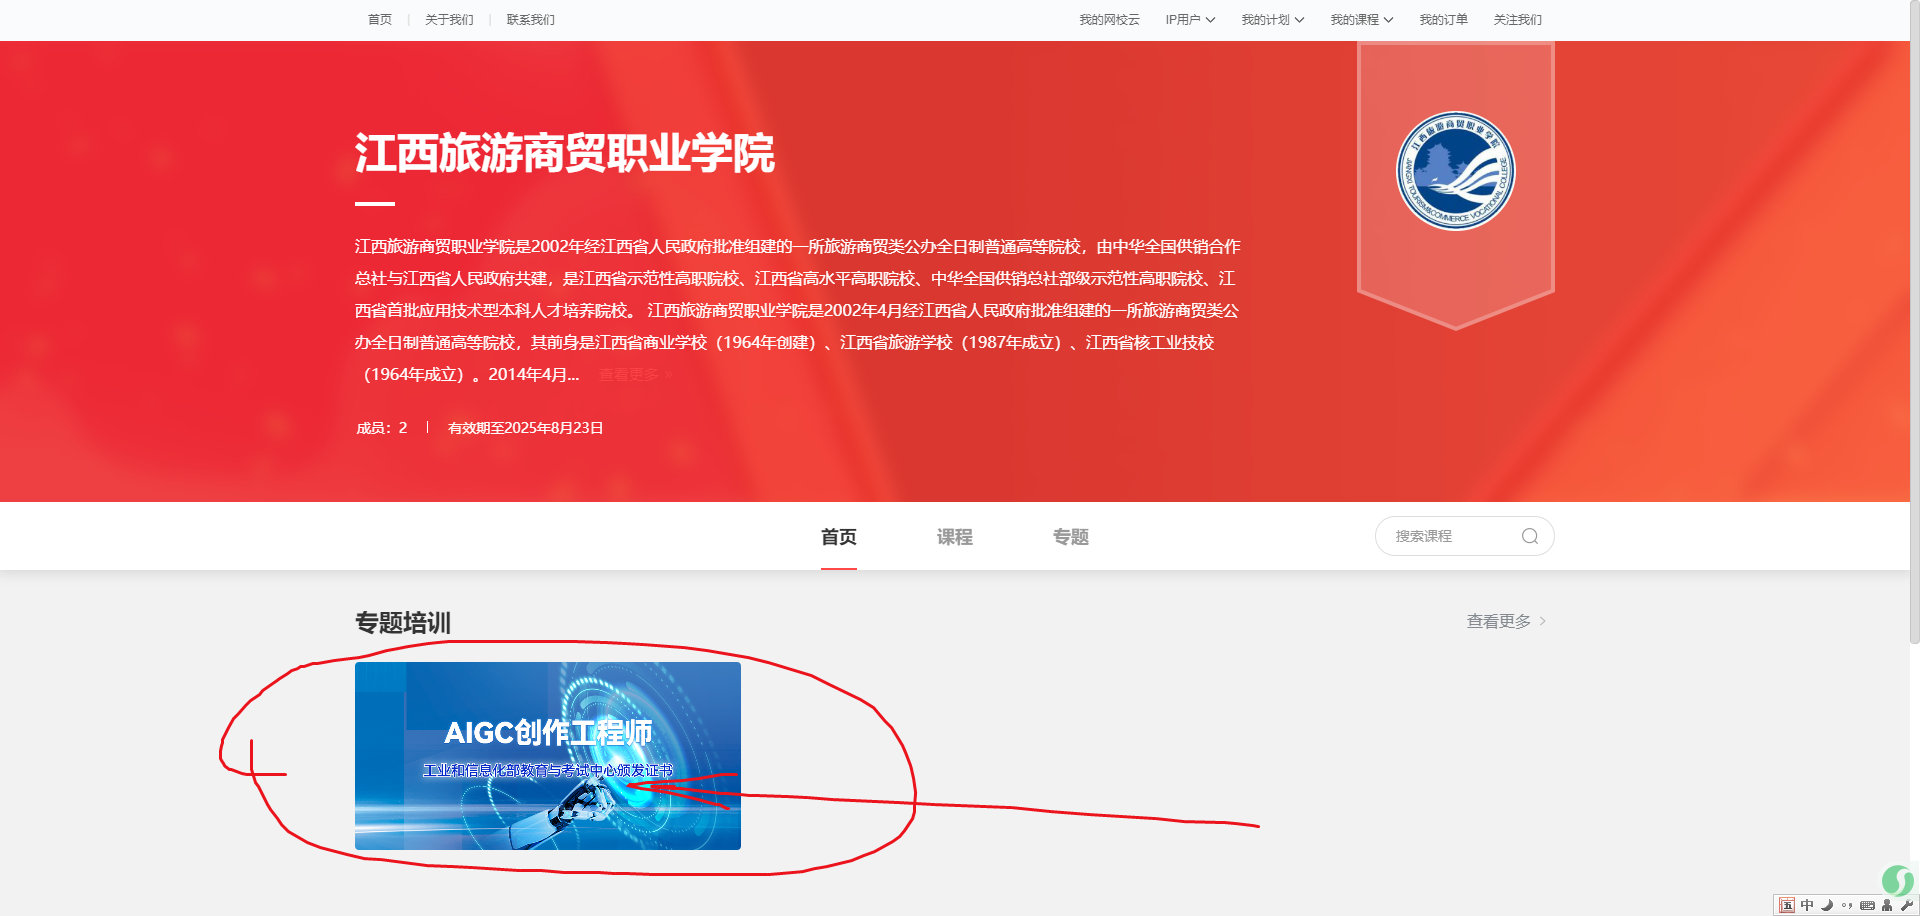
Task: Open 关注我们 link
Action: point(1518,20)
